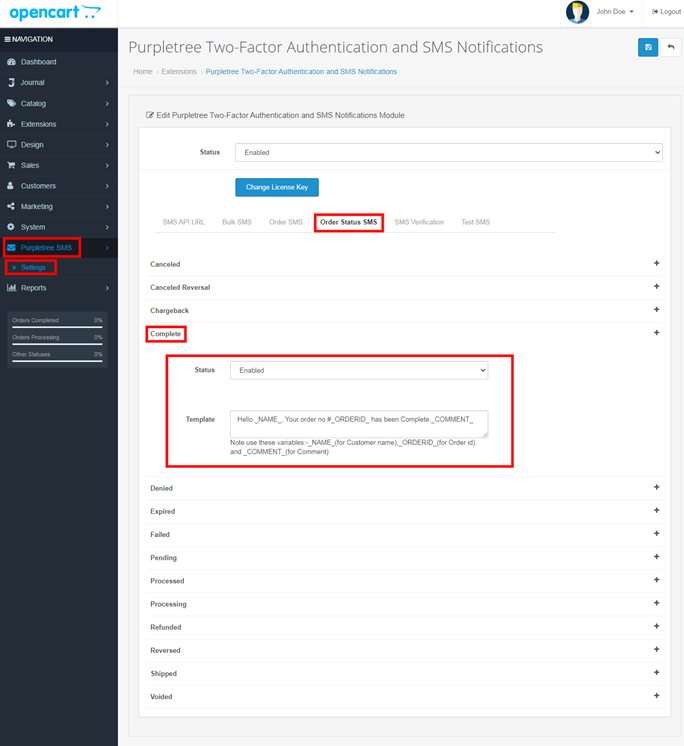The image size is (684, 746).
Task: Click the Catalog tags icon
Action: (x=11, y=103)
